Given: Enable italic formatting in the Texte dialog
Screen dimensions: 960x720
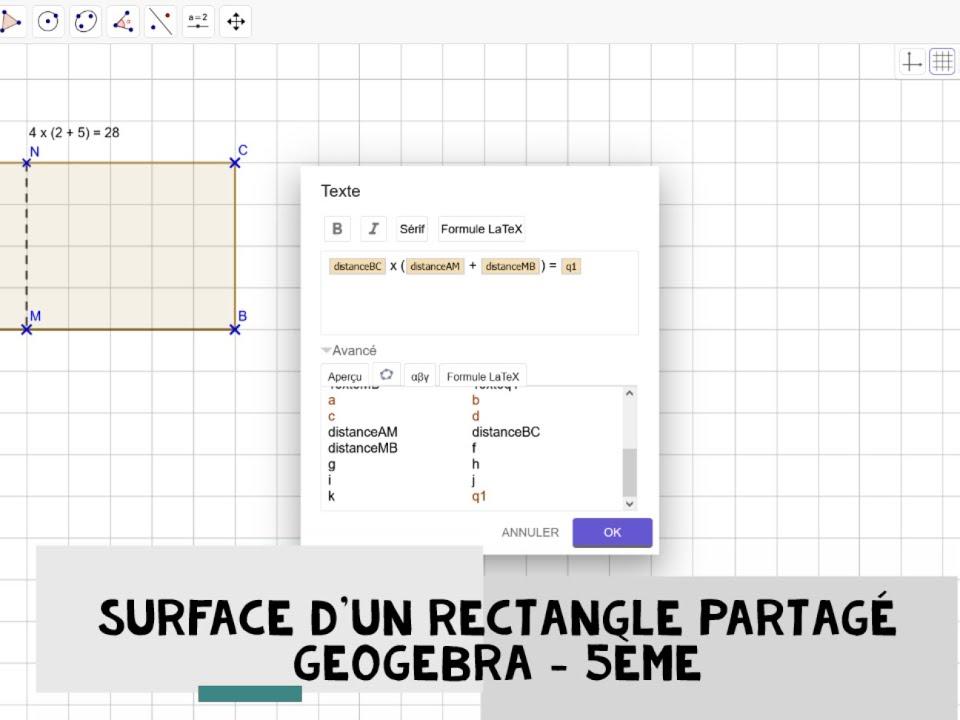Looking at the screenshot, I should click(x=373, y=228).
